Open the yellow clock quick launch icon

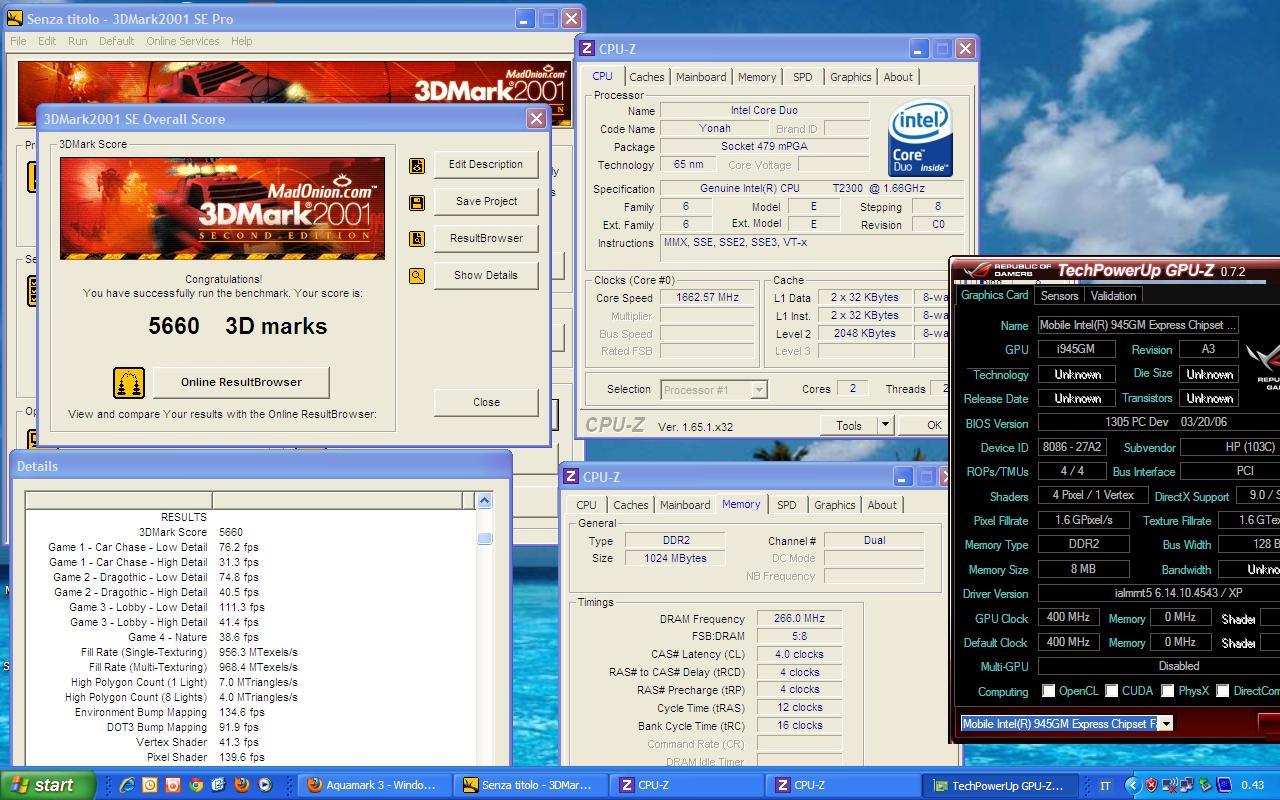pos(150,785)
